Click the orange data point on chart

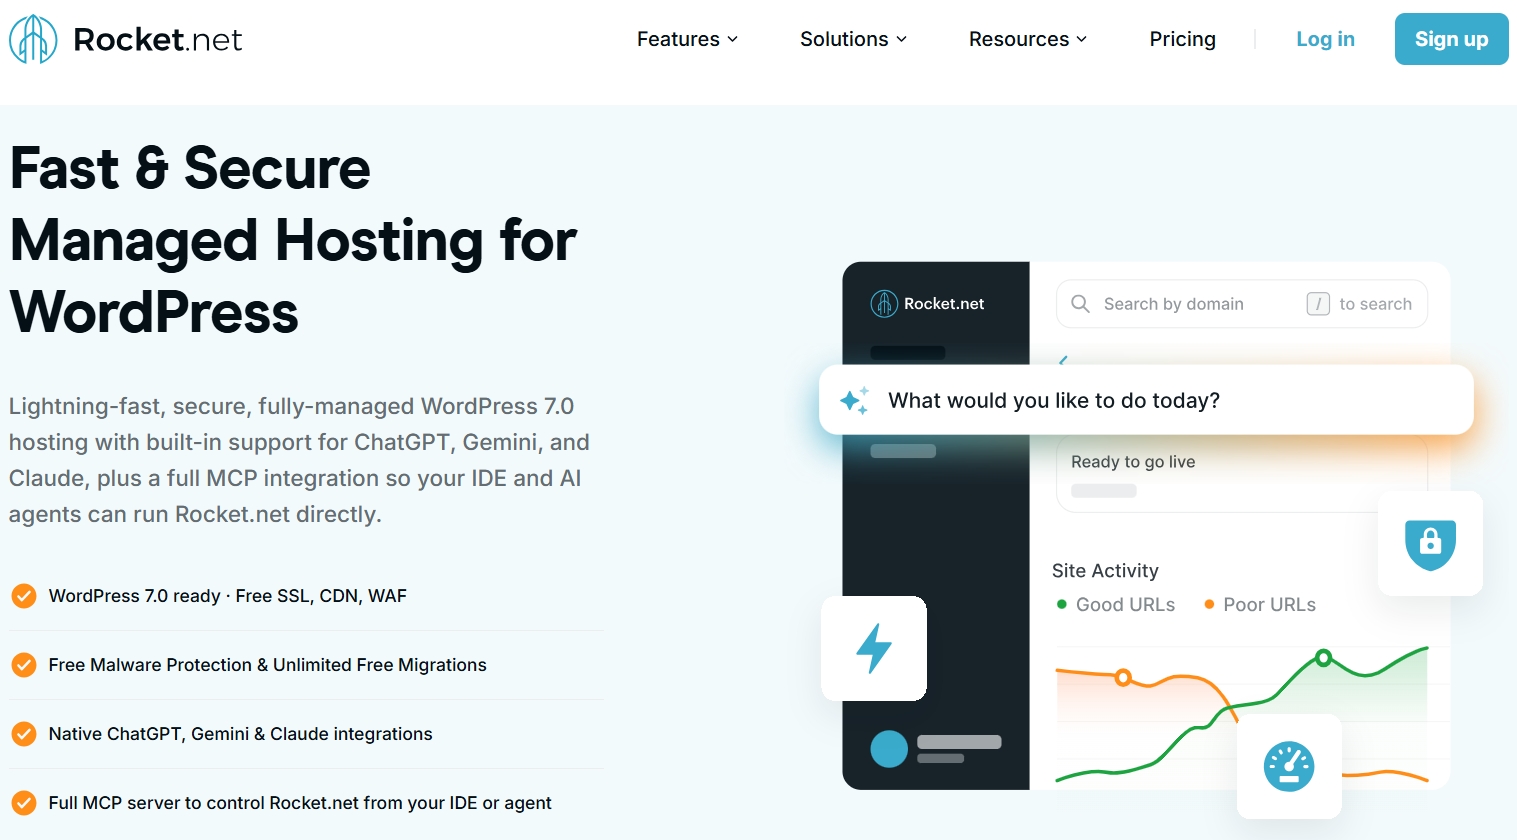point(1123,678)
